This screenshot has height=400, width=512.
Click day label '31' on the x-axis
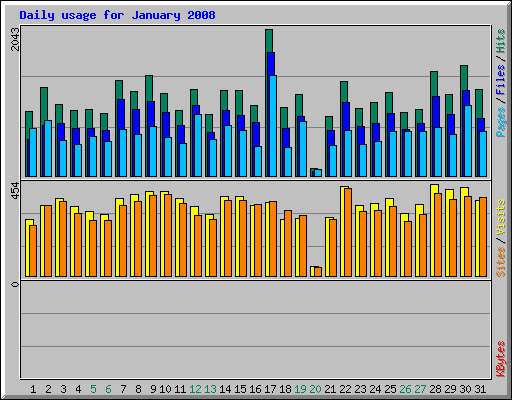480,389
